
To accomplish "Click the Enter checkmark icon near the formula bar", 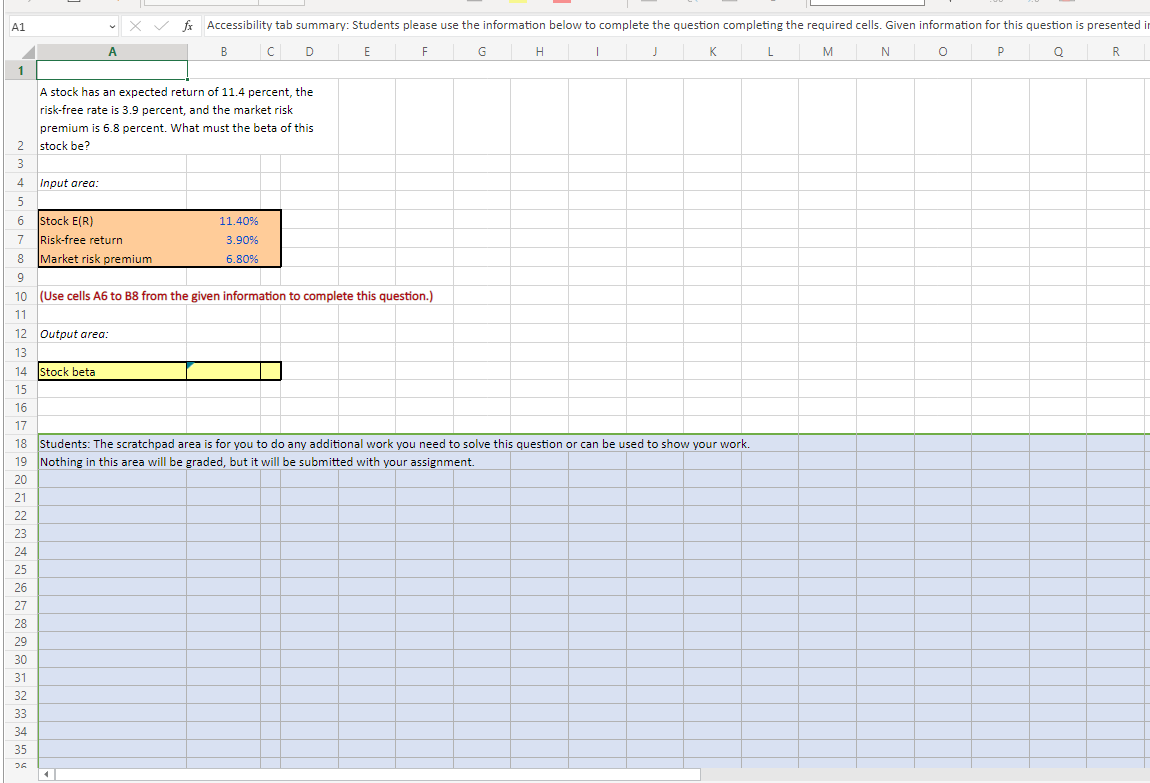I will (160, 26).
